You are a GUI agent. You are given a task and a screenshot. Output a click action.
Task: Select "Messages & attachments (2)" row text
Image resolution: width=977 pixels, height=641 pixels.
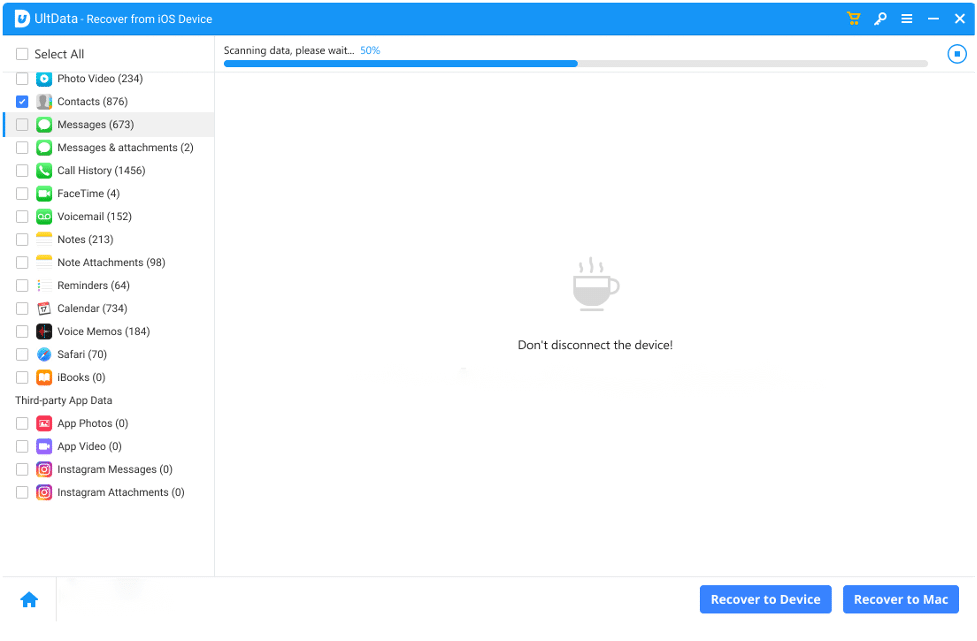click(125, 148)
